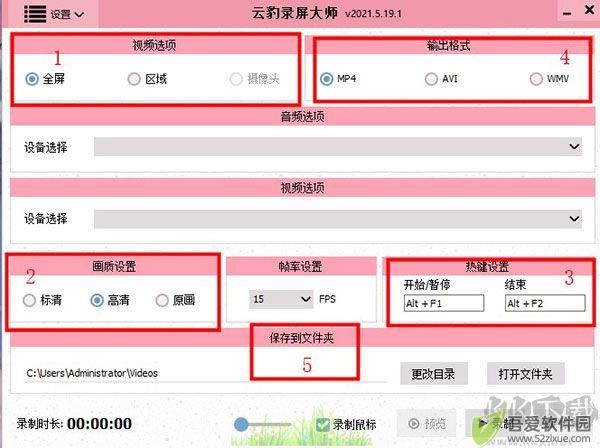Click the 预览 preview button
This screenshot has height=448, width=600.
click(x=427, y=424)
